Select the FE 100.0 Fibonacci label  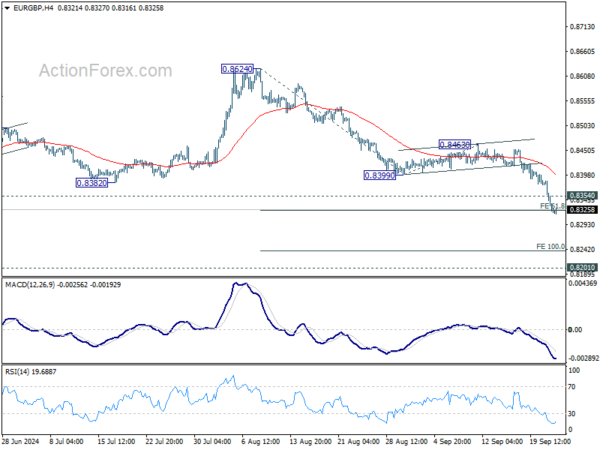coord(550,246)
